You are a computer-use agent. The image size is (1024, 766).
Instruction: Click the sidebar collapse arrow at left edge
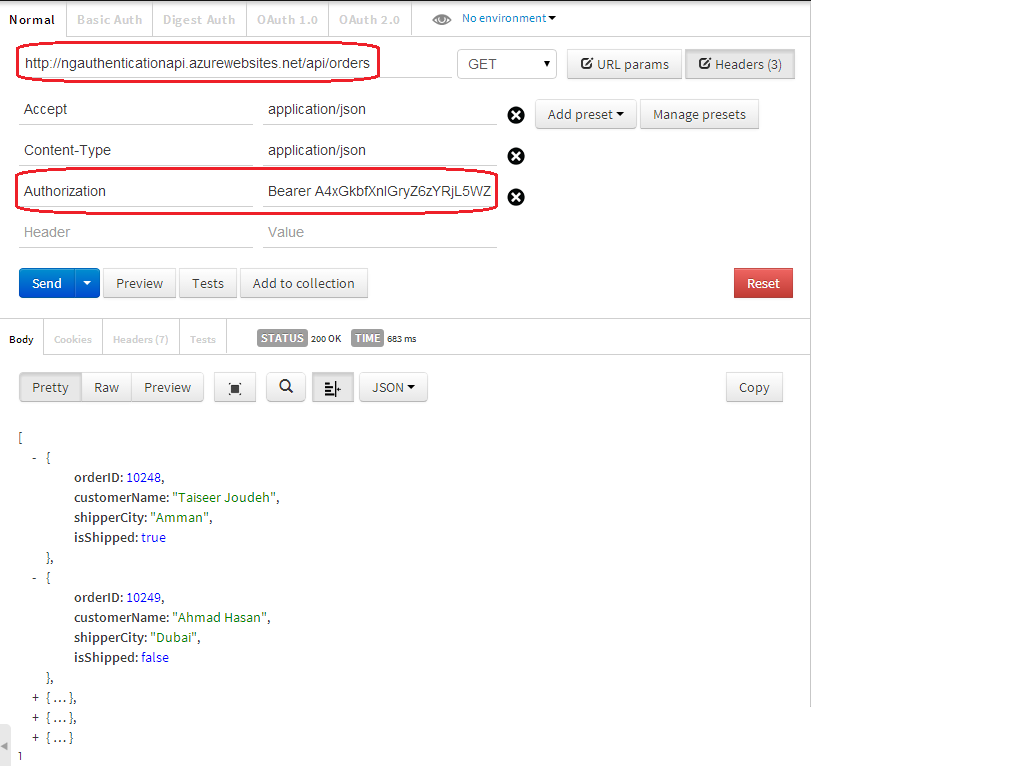click(5, 745)
